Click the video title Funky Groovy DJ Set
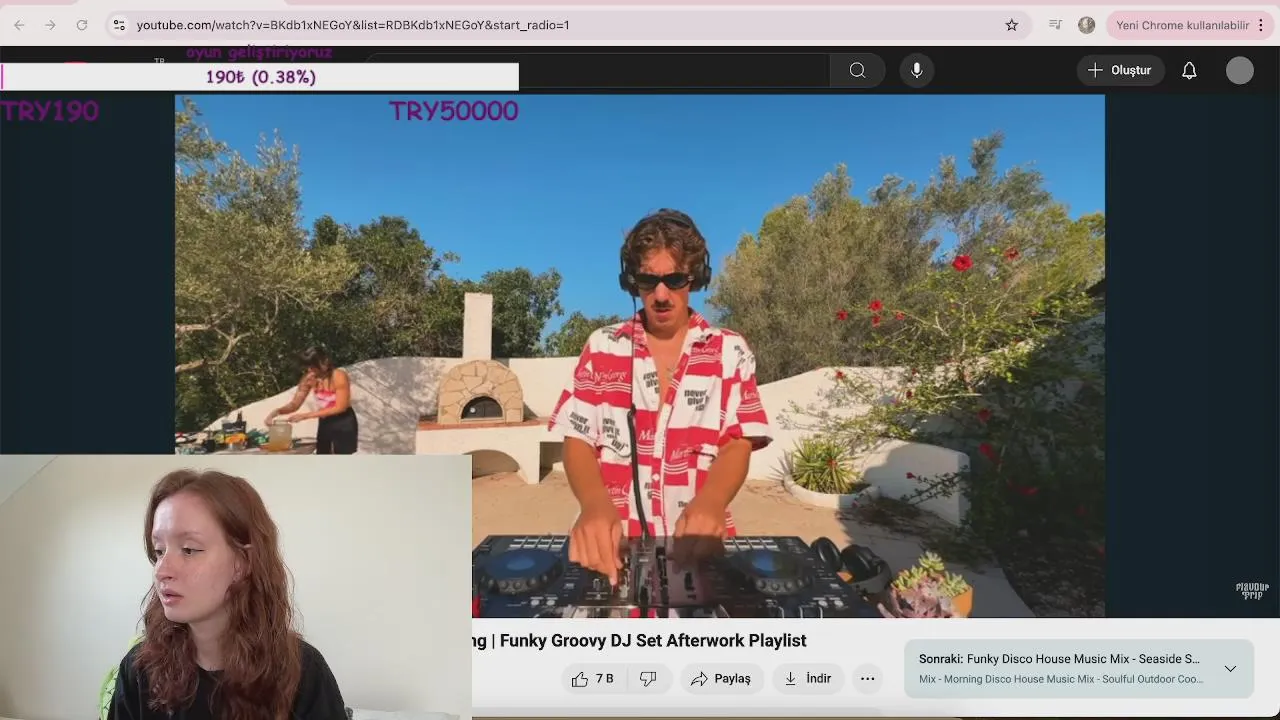The image size is (1280, 720). 640,640
